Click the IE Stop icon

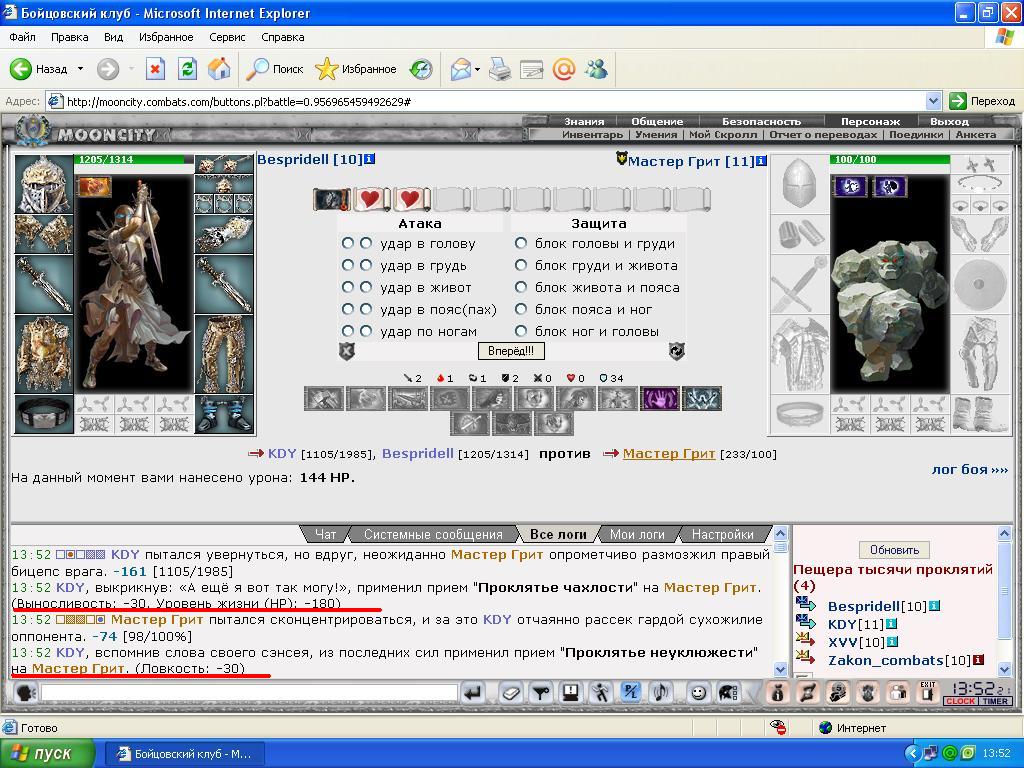click(155, 69)
